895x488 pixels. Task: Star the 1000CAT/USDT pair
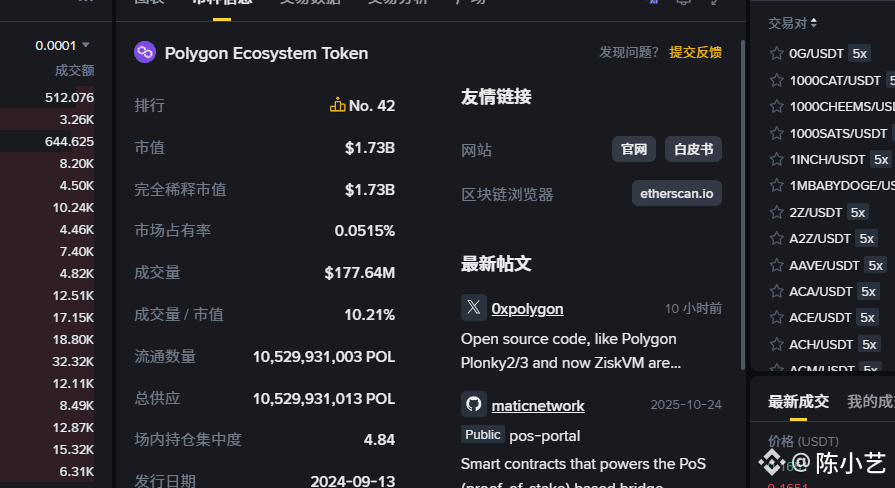(x=776, y=80)
